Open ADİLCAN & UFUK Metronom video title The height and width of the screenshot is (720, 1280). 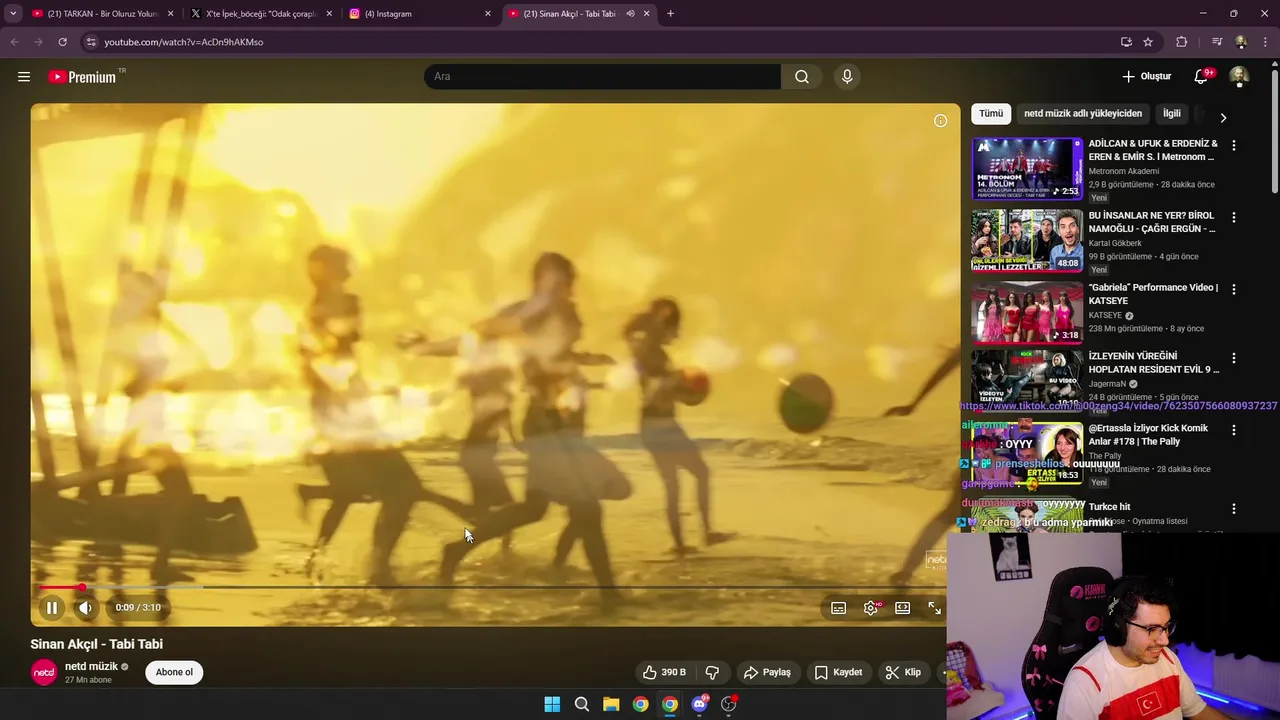(x=1153, y=150)
